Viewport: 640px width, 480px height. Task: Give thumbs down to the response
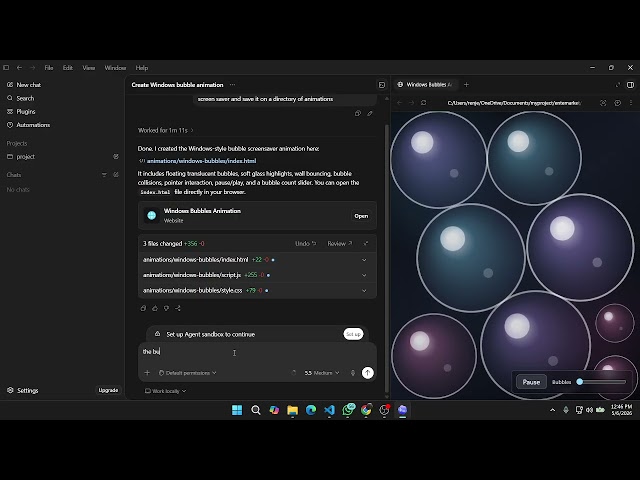click(x=166, y=308)
